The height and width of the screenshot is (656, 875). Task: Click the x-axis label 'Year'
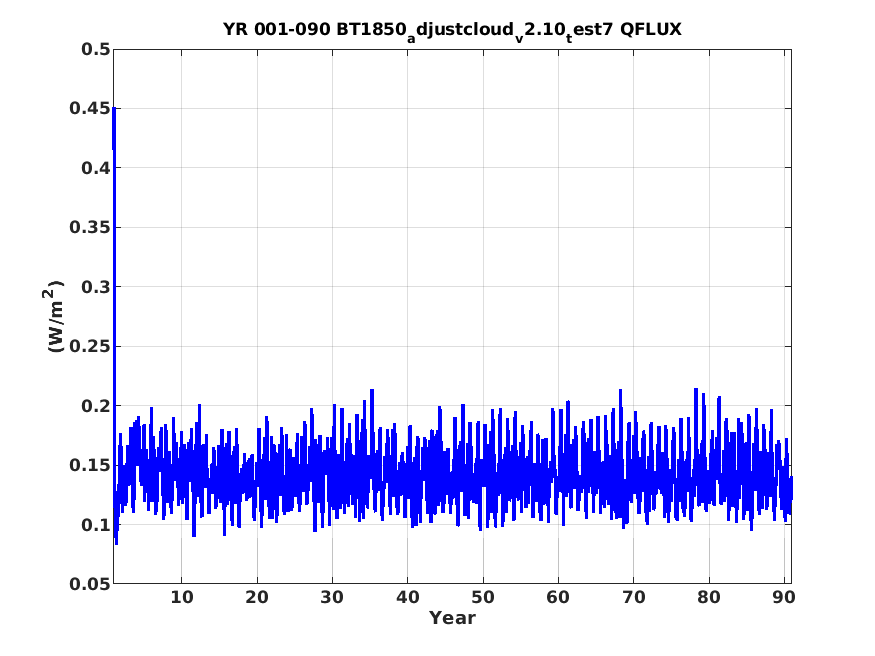(452, 618)
